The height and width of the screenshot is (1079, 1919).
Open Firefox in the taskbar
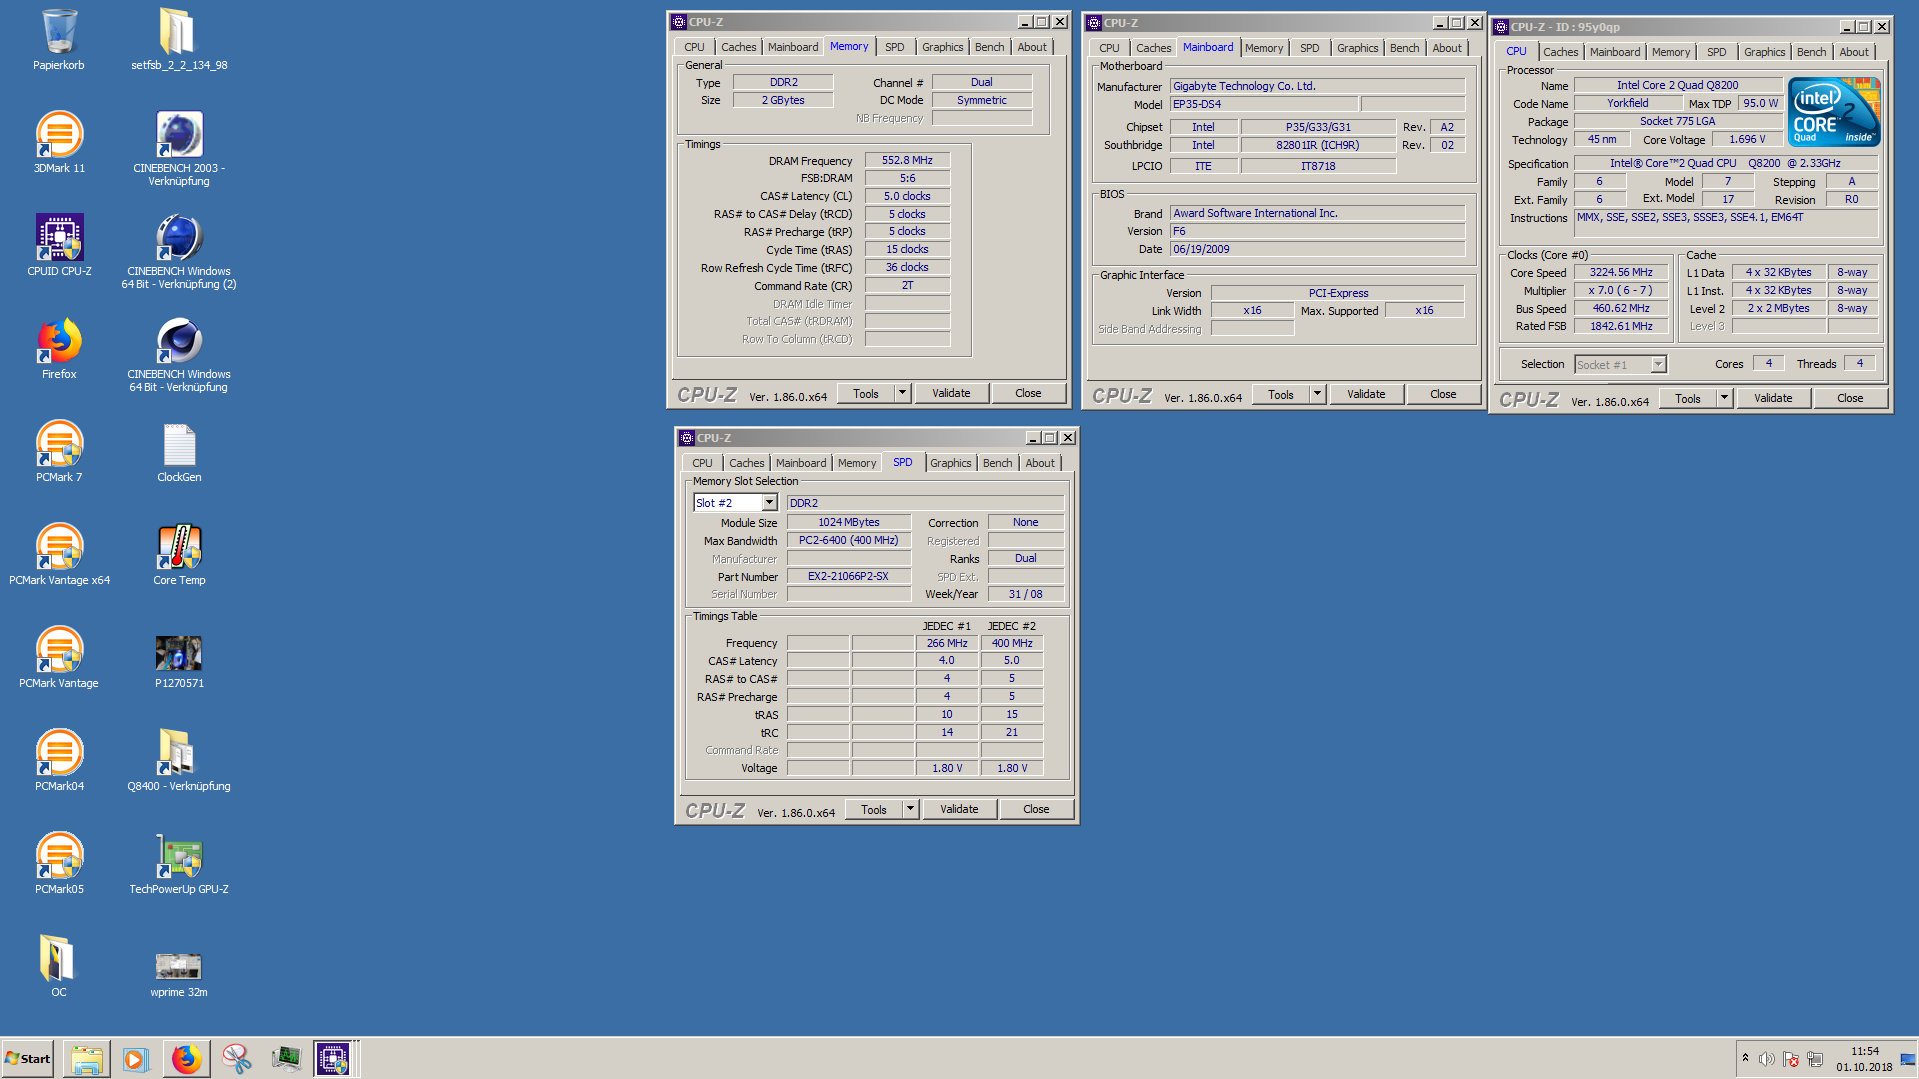click(x=186, y=1059)
